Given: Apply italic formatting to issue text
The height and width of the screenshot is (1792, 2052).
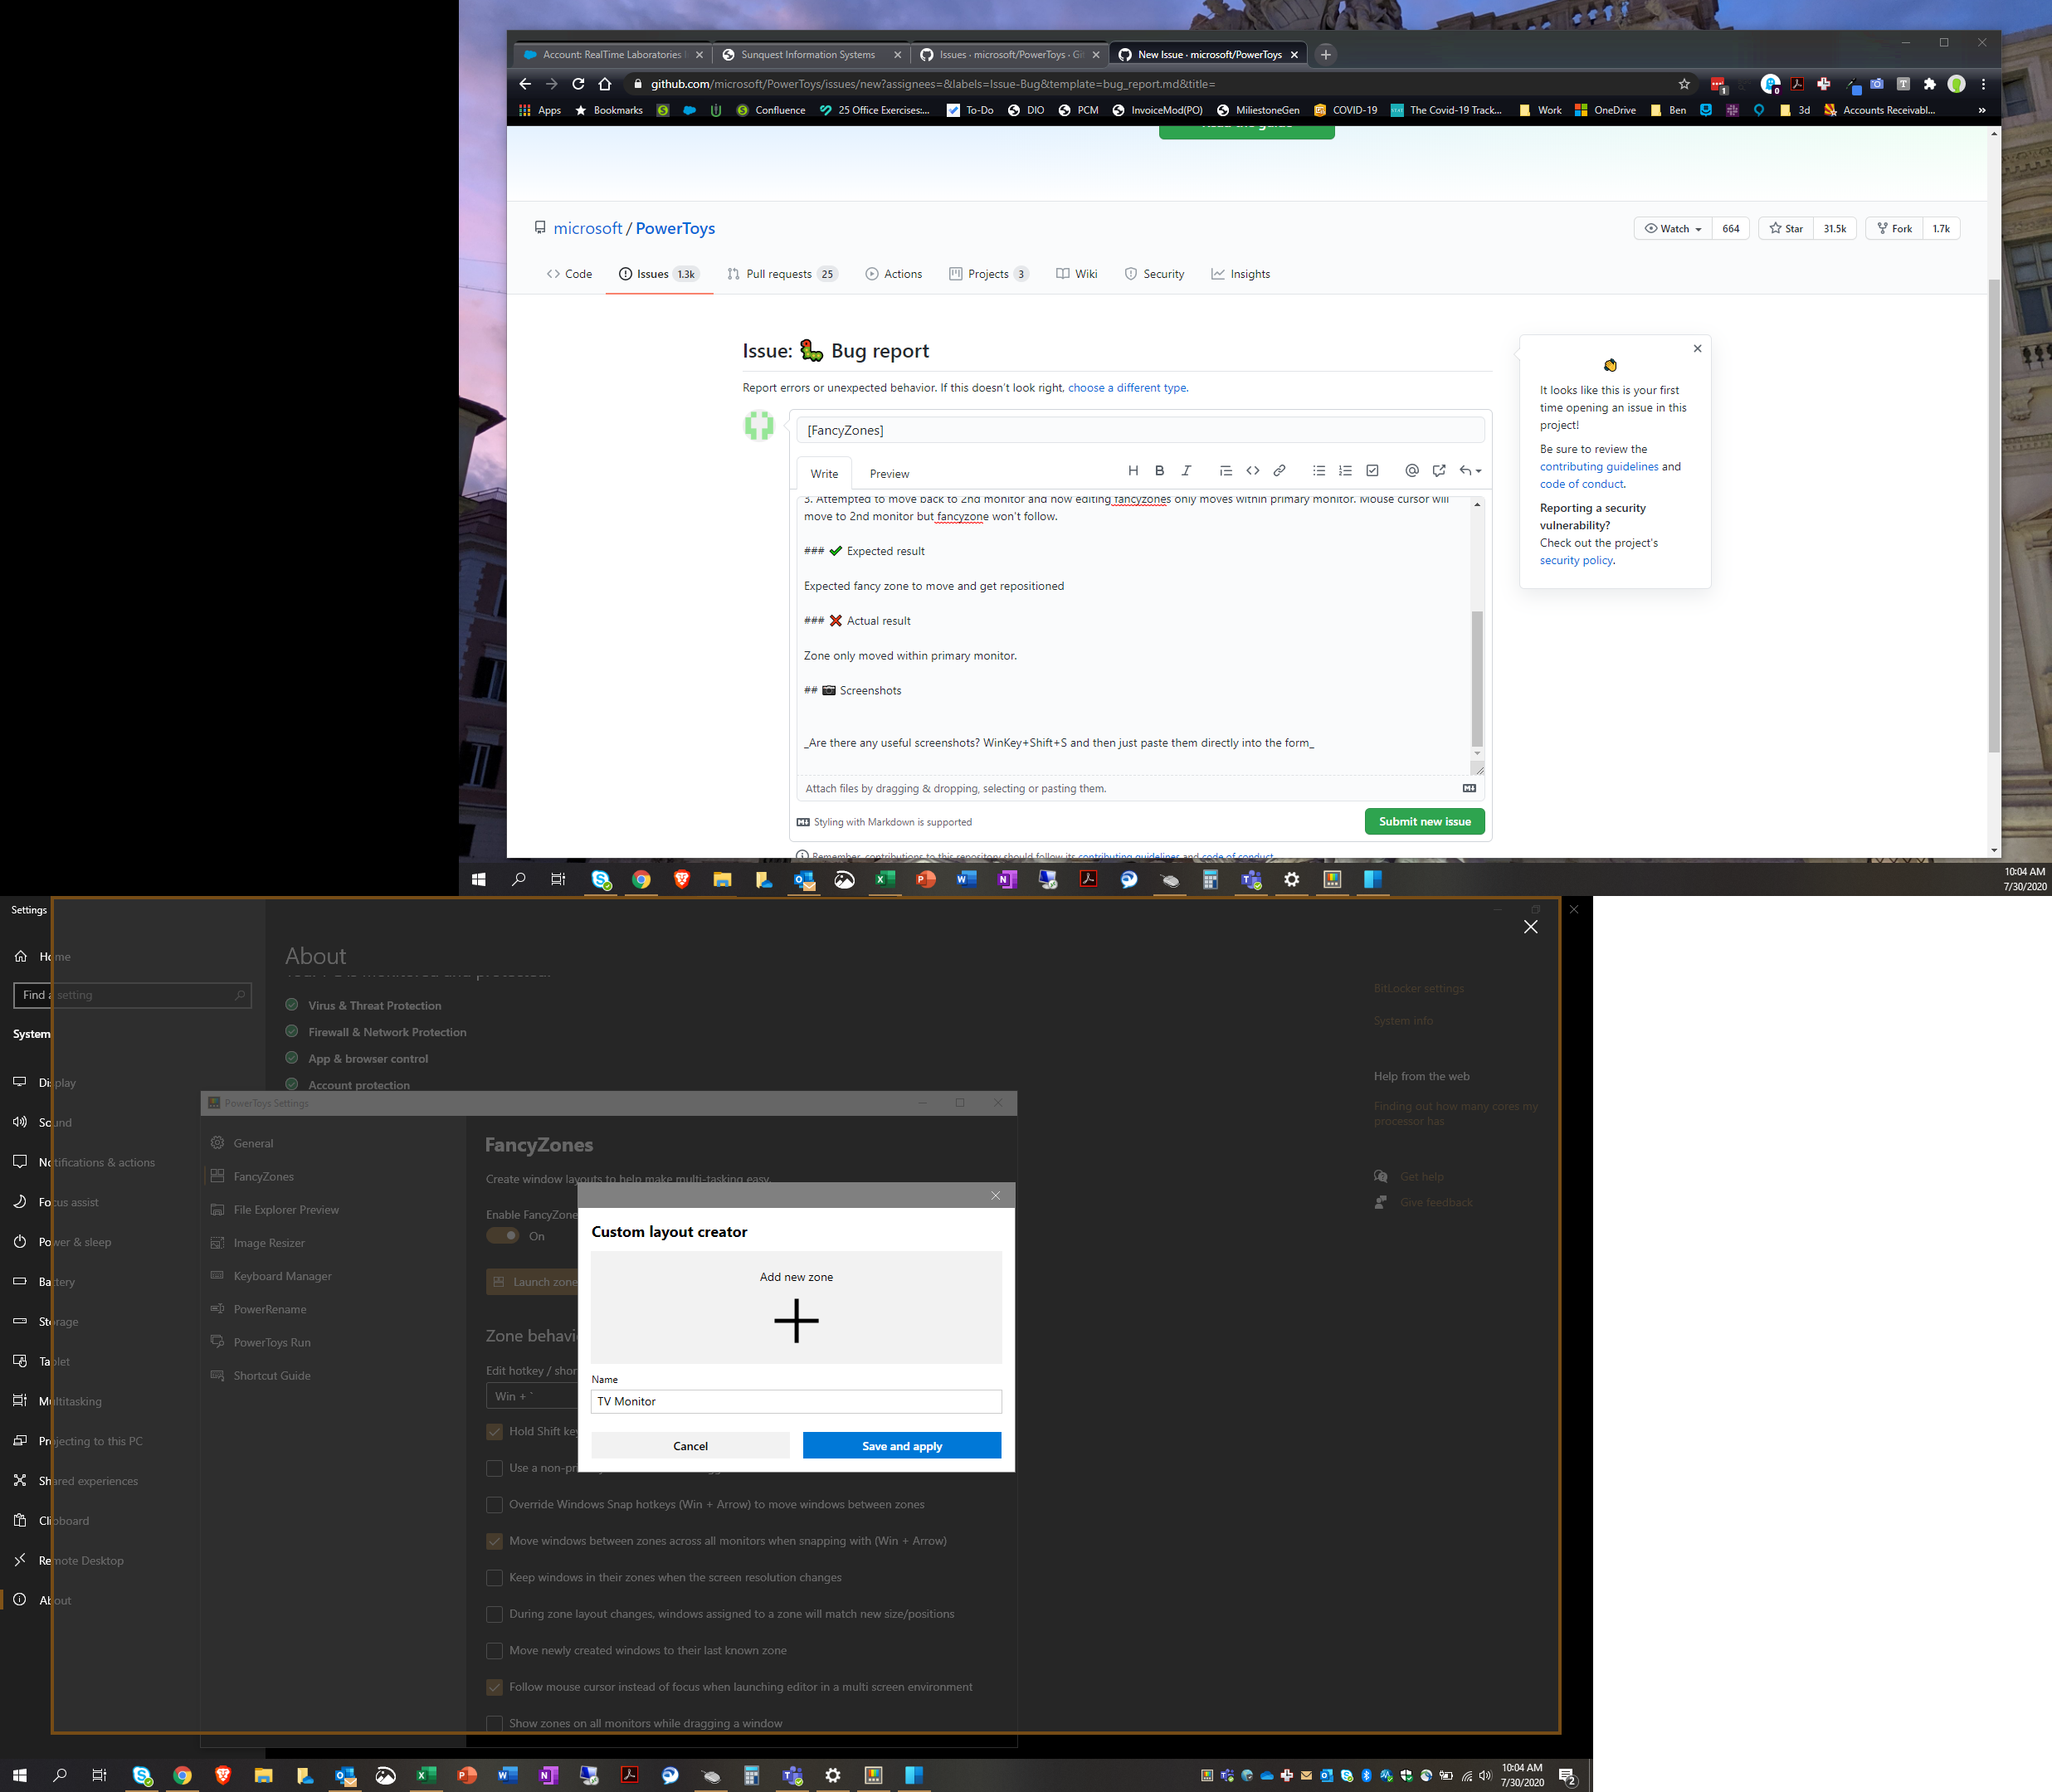Looking at the screenshot, I should (1186, 470).
